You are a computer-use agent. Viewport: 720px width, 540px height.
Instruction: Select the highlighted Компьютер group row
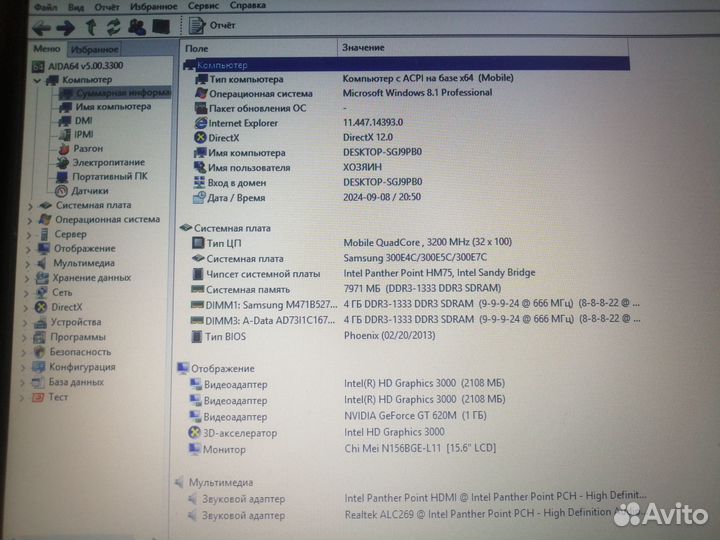click(406, 64)
